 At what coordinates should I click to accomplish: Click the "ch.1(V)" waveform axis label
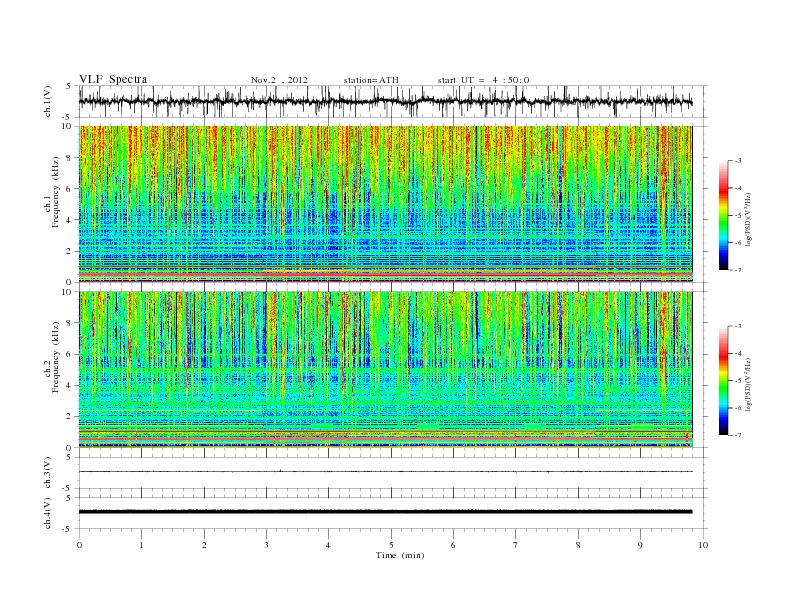click(x=48, y=101)
